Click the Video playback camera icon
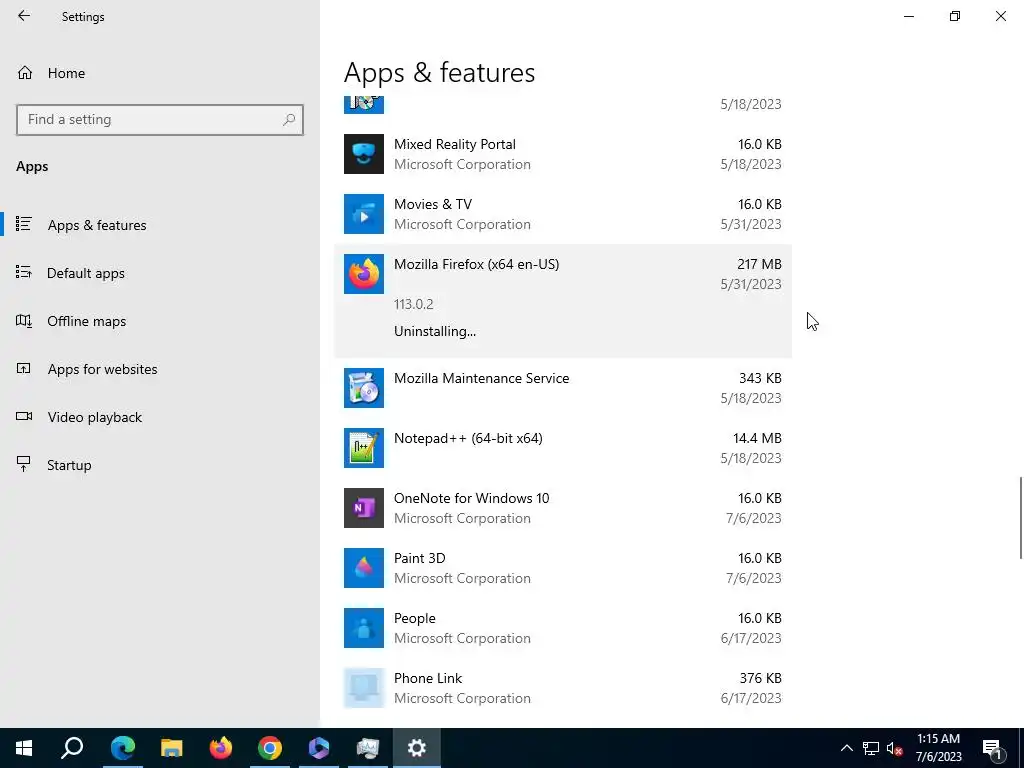The height and width of the screenshot is (768, 1024). [x=24, y=416]
